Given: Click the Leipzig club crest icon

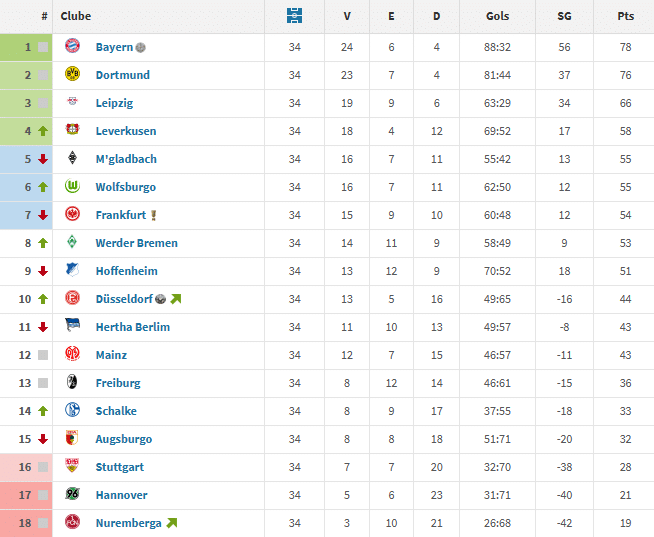Looking at the screenshot, I should 72,103.
